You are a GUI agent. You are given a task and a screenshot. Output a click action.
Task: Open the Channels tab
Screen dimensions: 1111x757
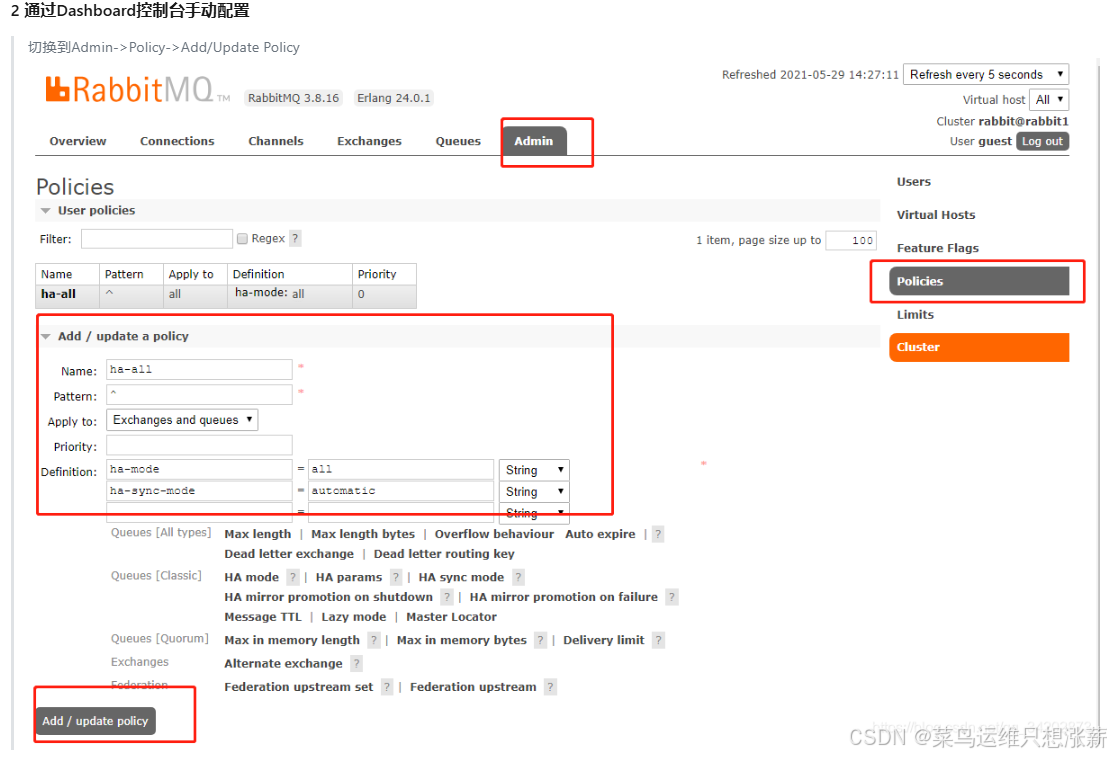(276, 141)
